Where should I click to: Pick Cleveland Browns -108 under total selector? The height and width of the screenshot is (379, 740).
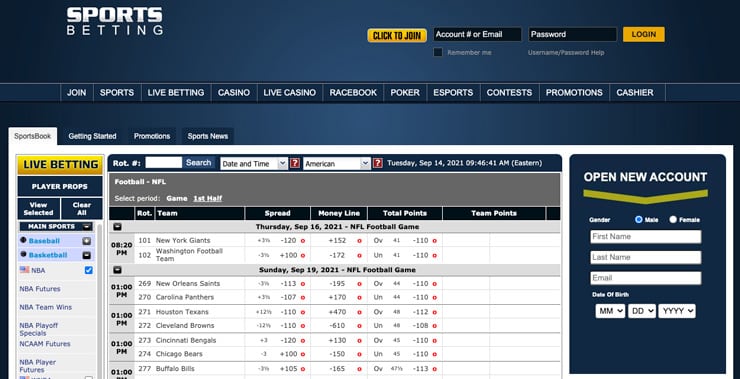[434, 326]
